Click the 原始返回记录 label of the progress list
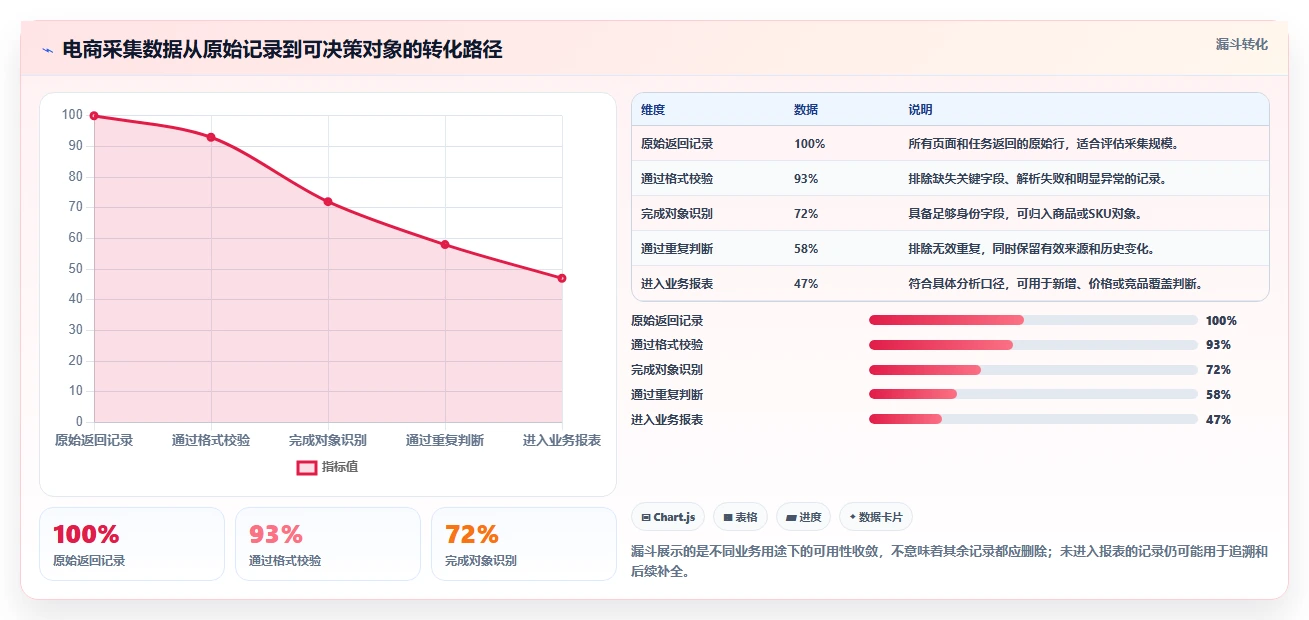 (x=667, y=321)
